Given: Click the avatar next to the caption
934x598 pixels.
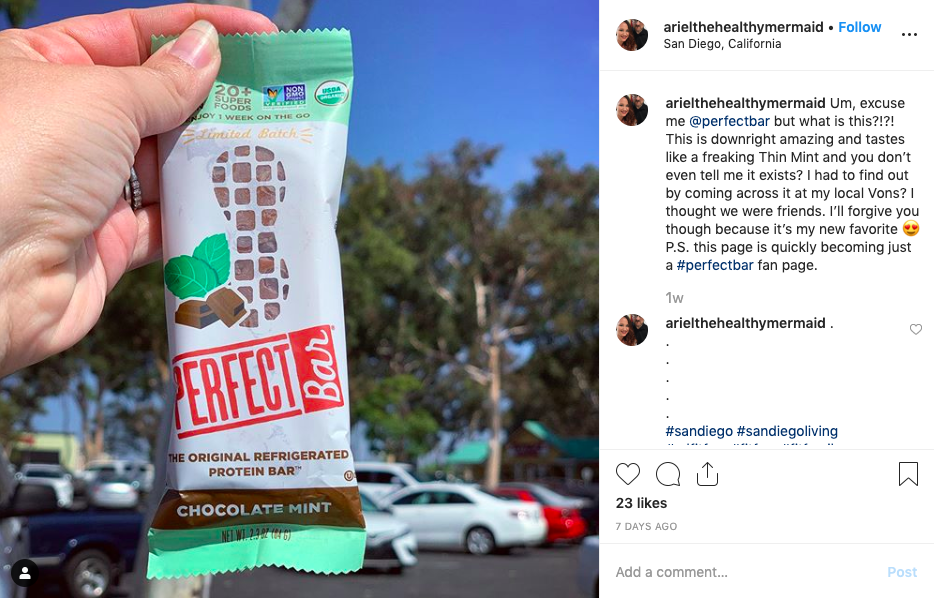Looking at the screenshot, I should 631,110.
